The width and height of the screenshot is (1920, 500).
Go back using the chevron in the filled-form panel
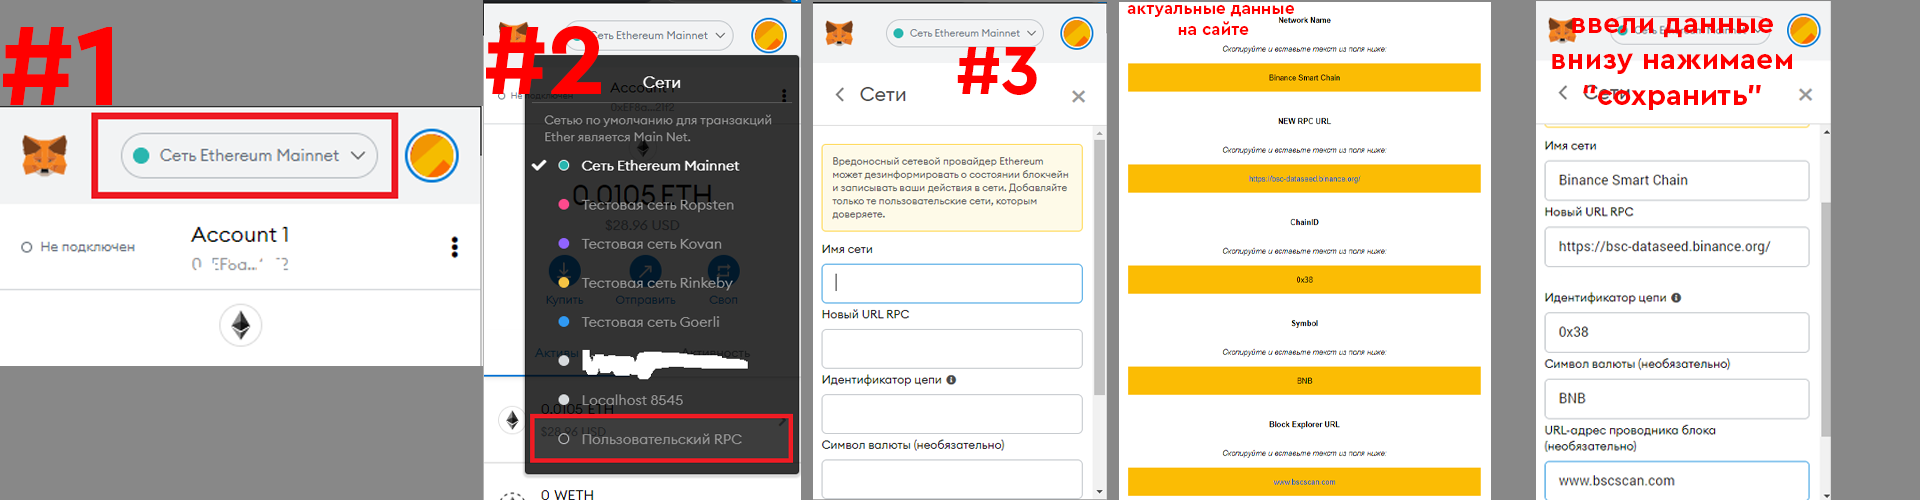1563,93
